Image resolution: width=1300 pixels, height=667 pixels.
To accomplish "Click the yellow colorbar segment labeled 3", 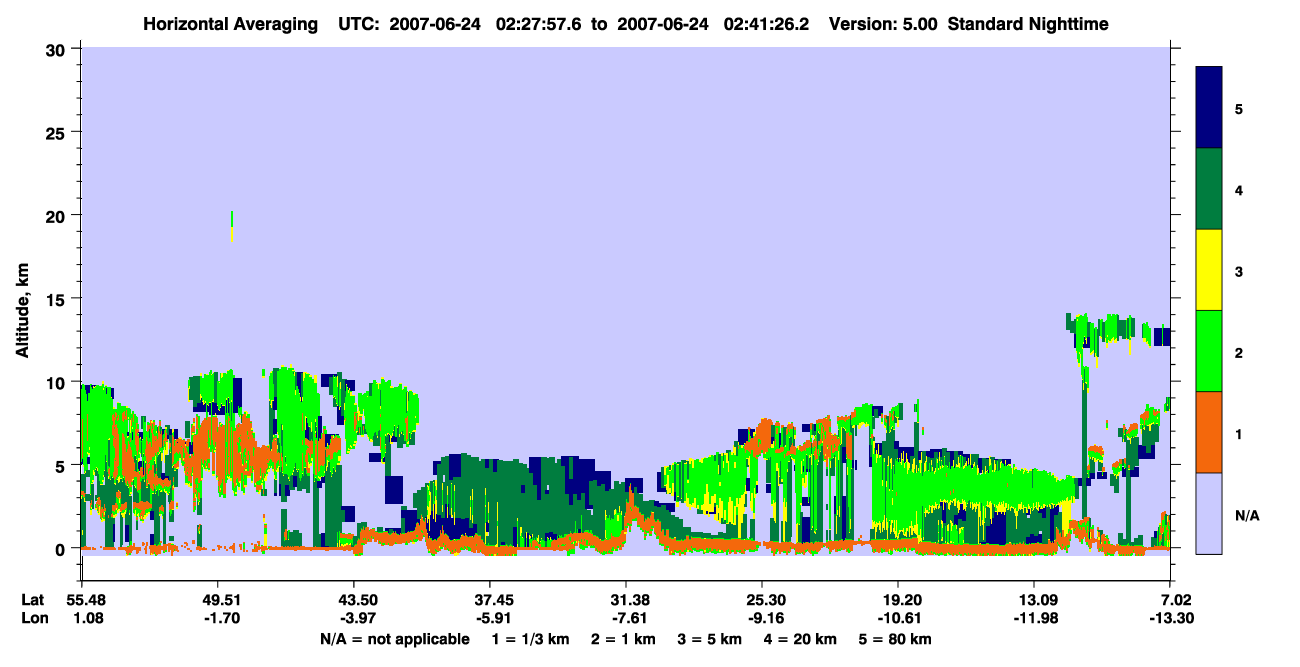I will click(1209, 270).
